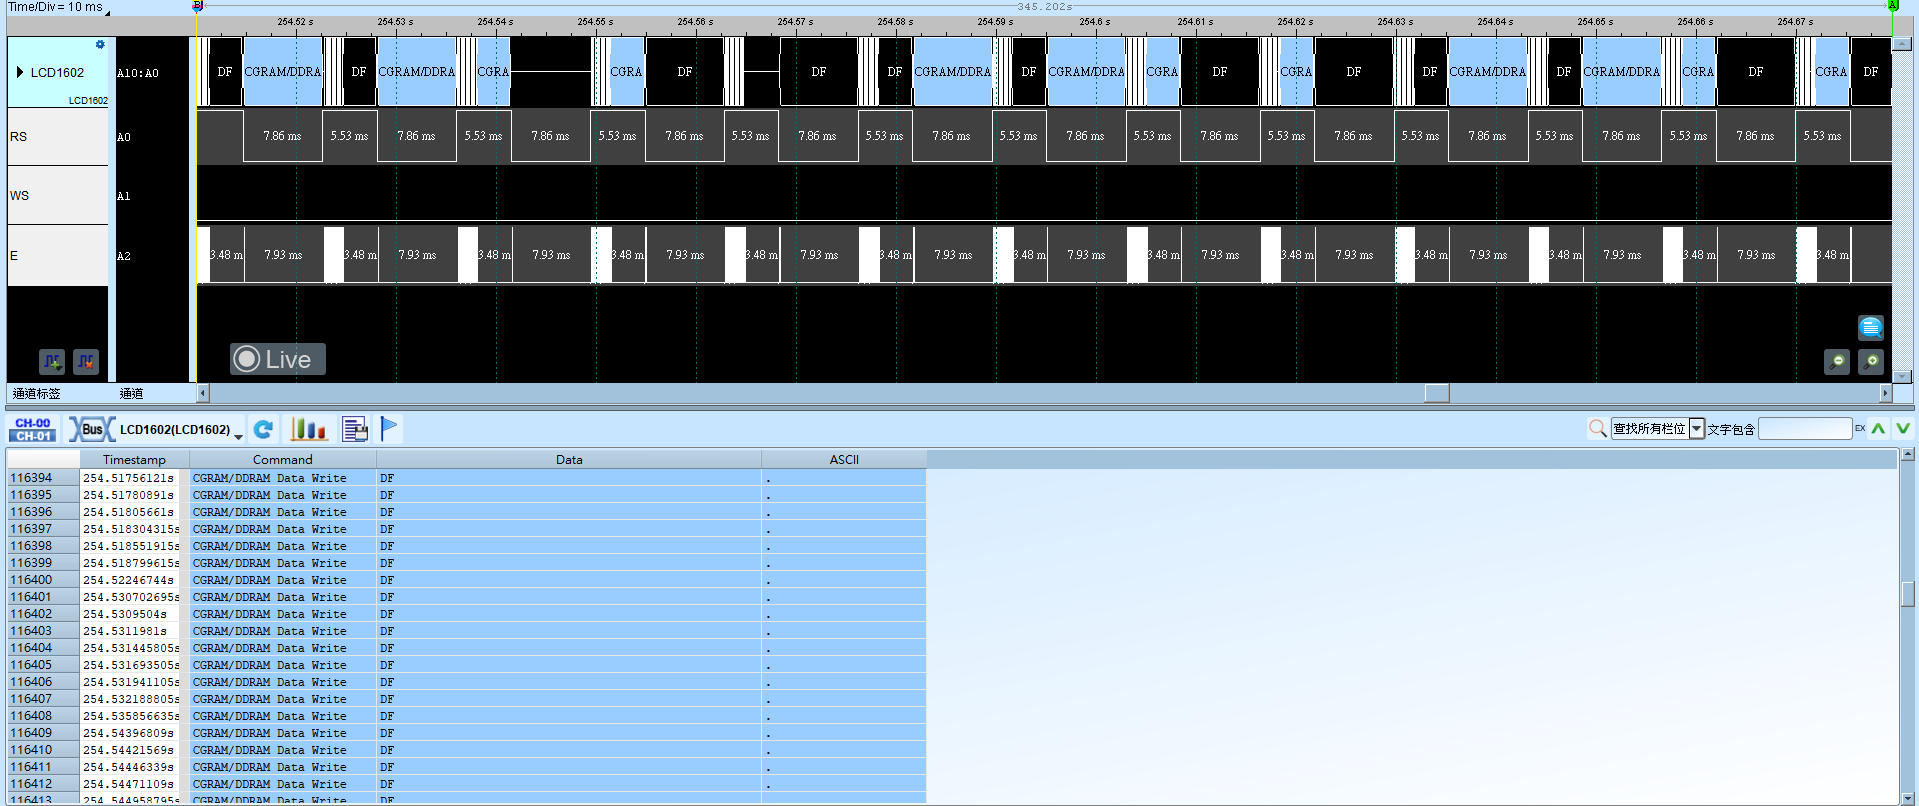
Task: Click the Timestamp column header
Action: click(134, 460)
